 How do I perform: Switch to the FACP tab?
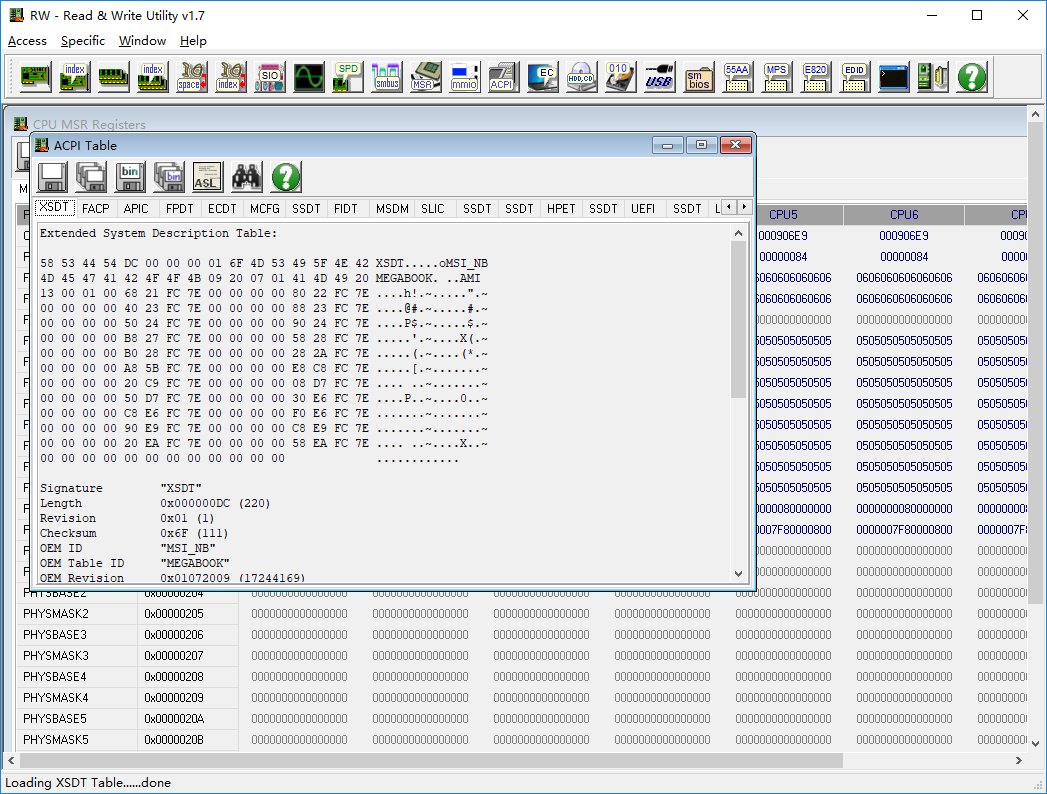tap(95, 209)
